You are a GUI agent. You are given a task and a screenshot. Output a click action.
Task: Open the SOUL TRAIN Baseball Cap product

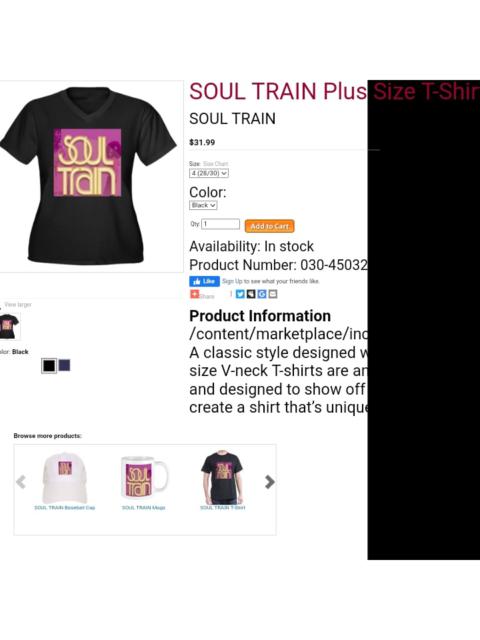pyautogui.click(x=64, y=507)
